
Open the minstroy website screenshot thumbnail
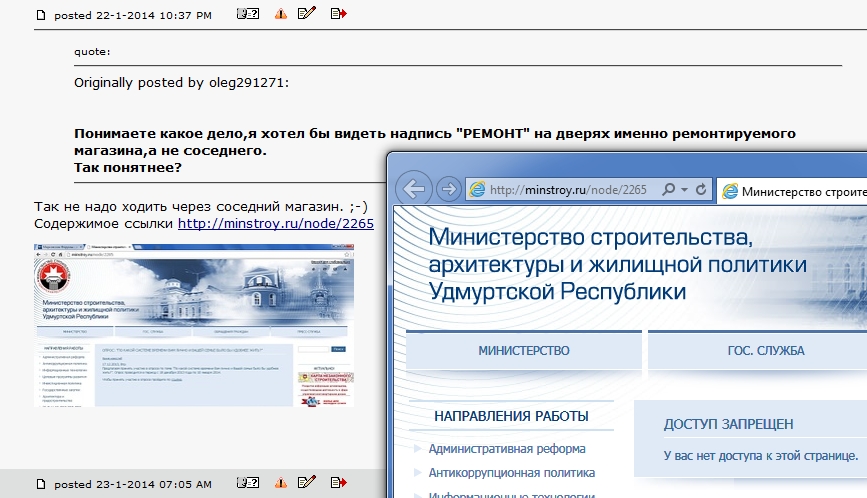click(x=194, y=326)
